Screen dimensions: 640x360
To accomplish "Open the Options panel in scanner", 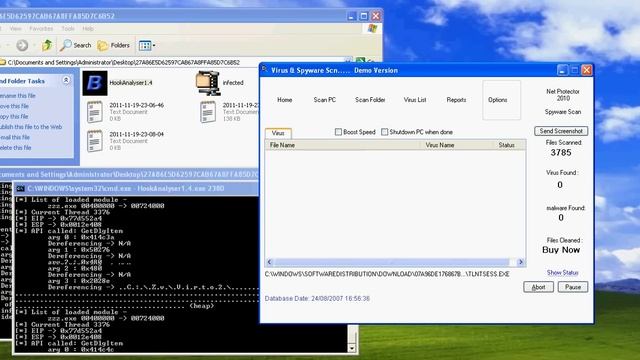I will [501, 100].
